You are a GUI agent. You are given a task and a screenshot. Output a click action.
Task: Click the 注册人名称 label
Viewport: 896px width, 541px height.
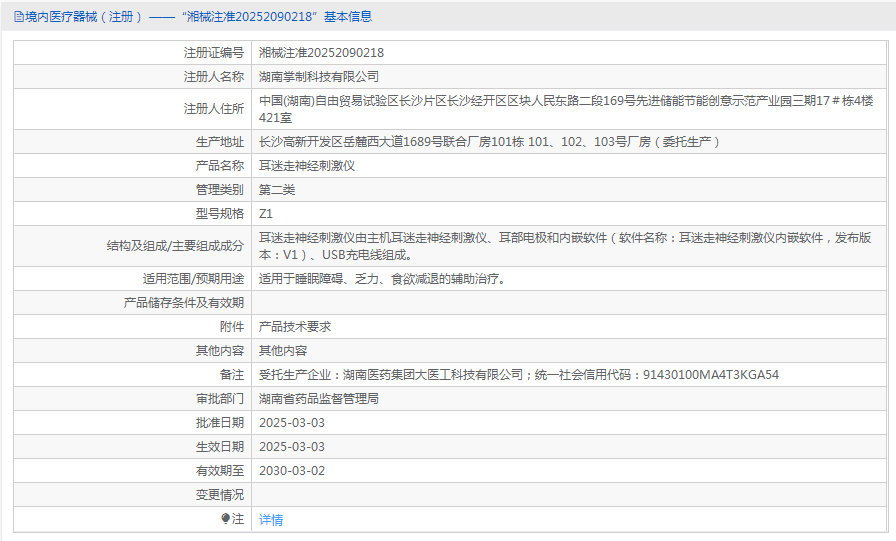coord(214,77)
